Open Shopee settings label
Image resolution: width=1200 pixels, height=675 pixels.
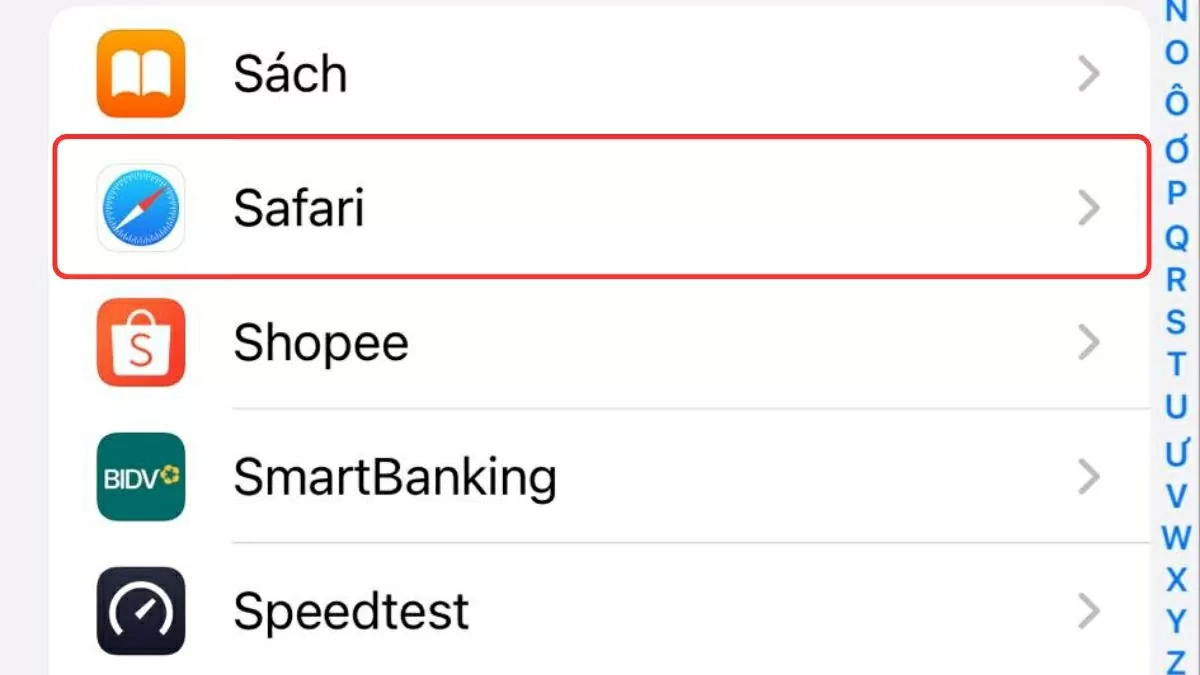(321, 343)
